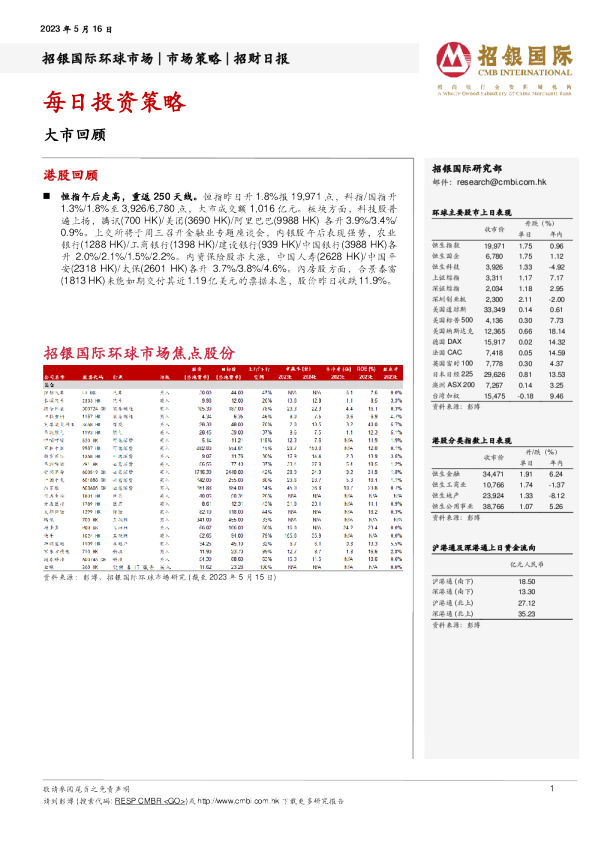
Task: Select the 深圳创业板 daily change 2.11
Action: [x=526, y=299]
